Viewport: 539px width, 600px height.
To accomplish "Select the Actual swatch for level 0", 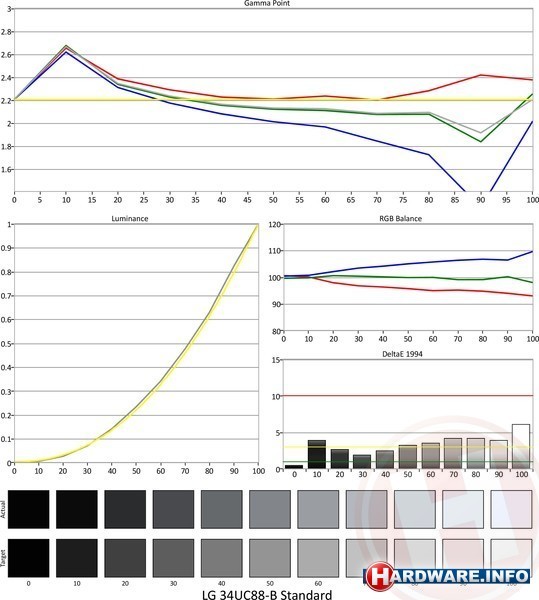I will click(29, 509).
